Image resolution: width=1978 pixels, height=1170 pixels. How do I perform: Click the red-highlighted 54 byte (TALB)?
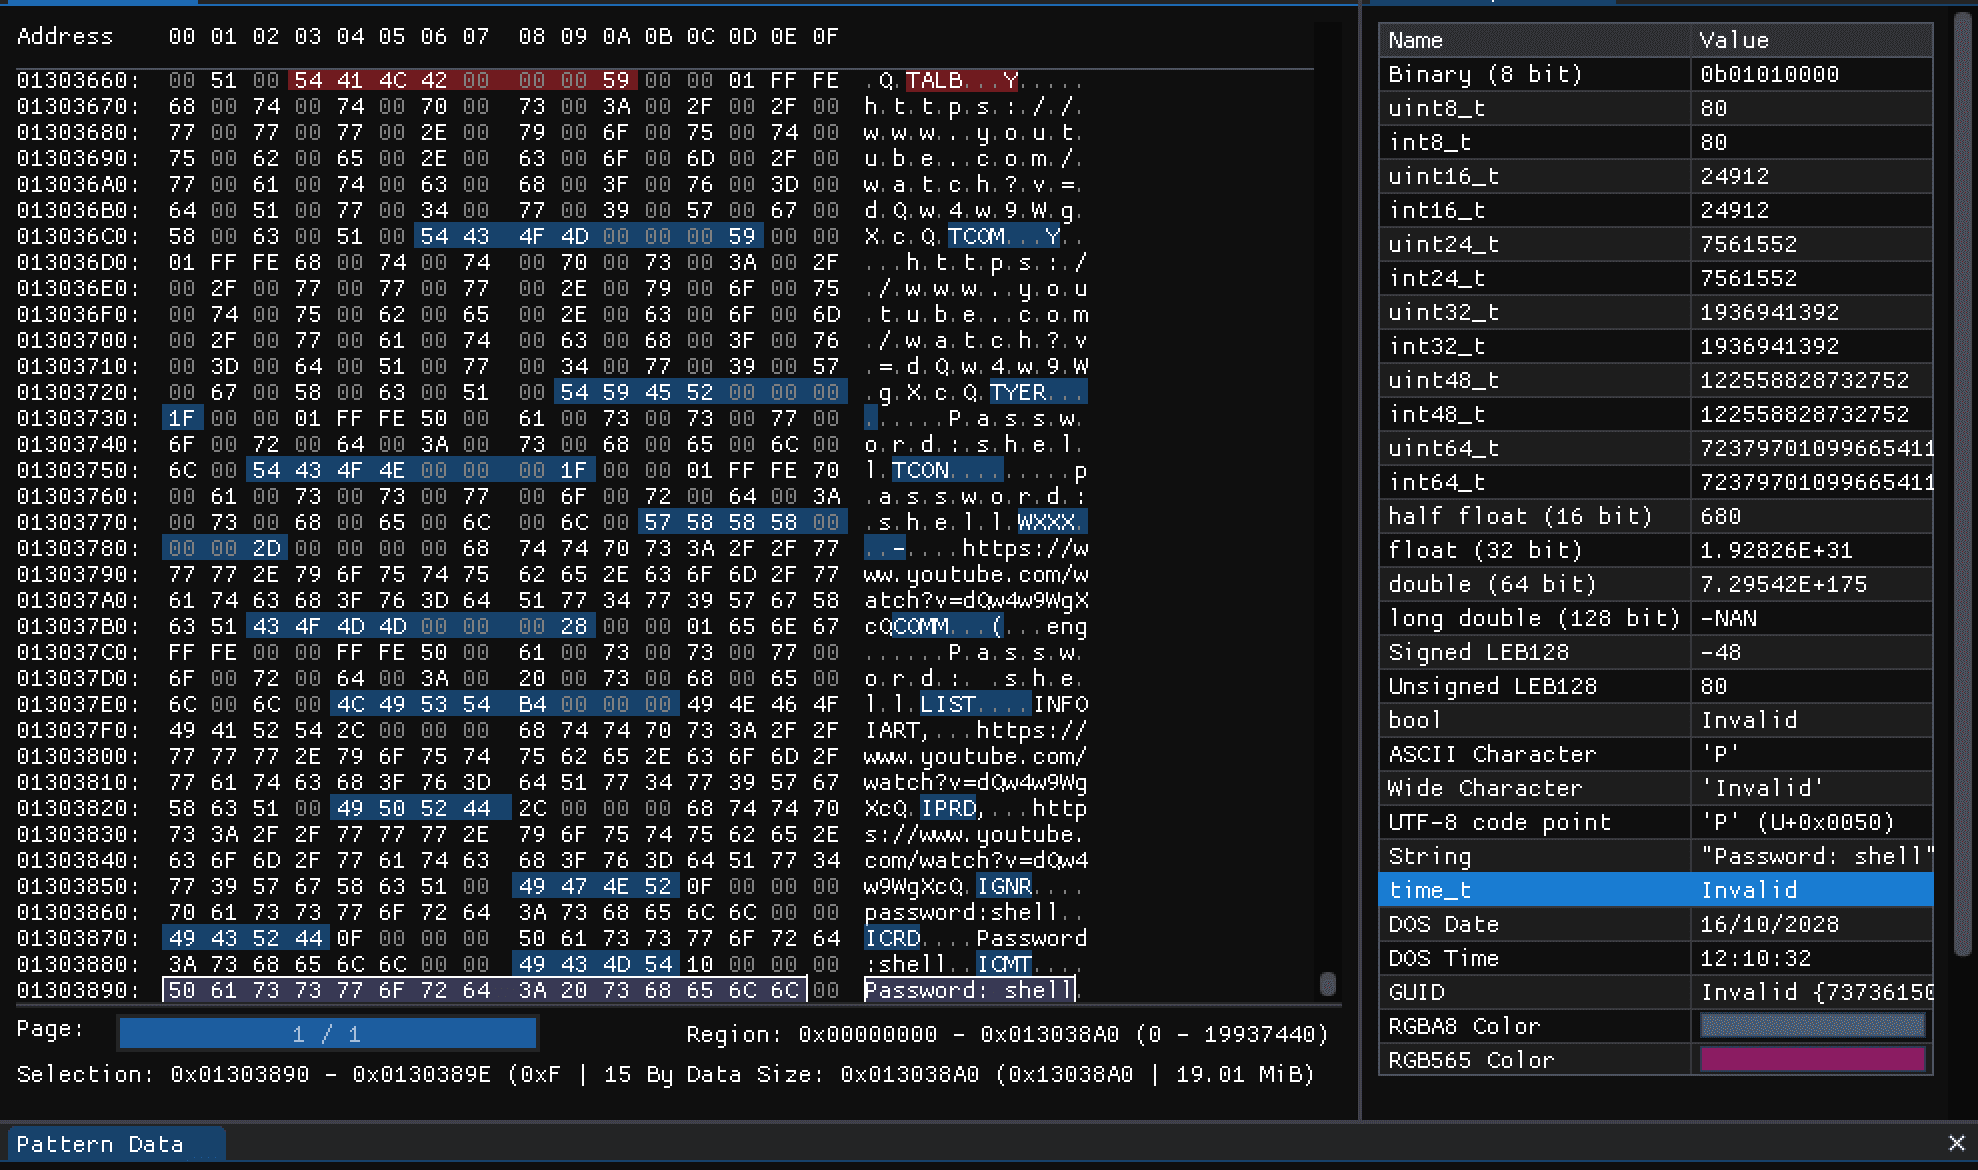307,80
